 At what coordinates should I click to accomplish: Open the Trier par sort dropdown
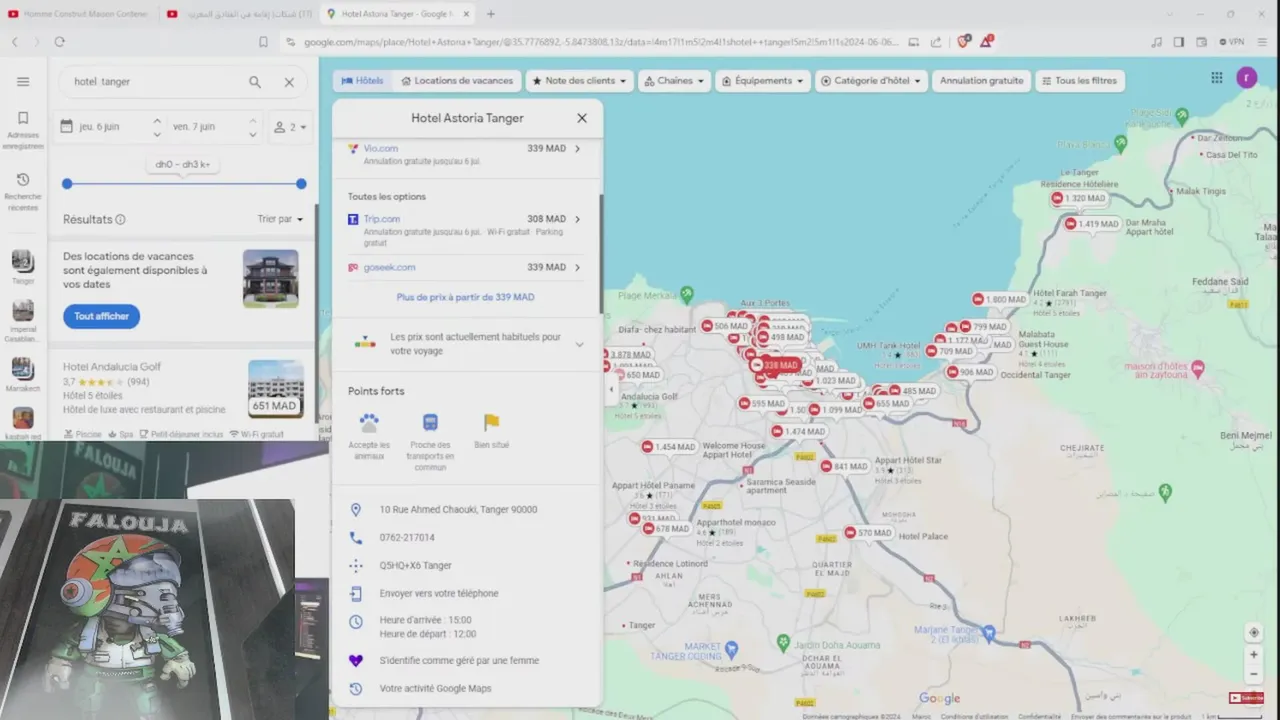point(280,219)
